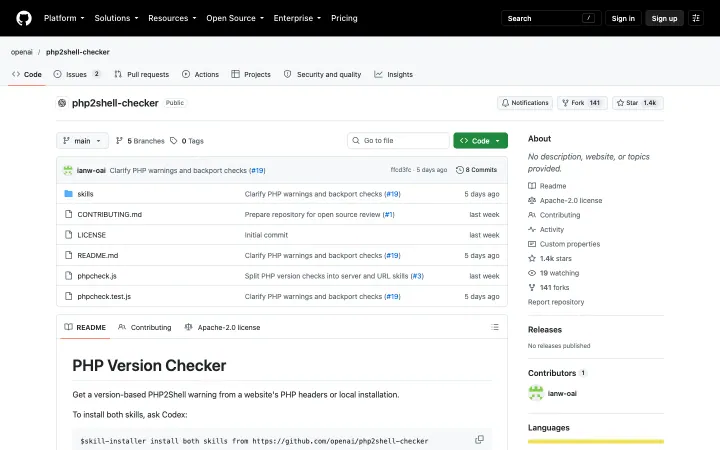
Task: Switch to the Issues tab
Action: (77, 74)
